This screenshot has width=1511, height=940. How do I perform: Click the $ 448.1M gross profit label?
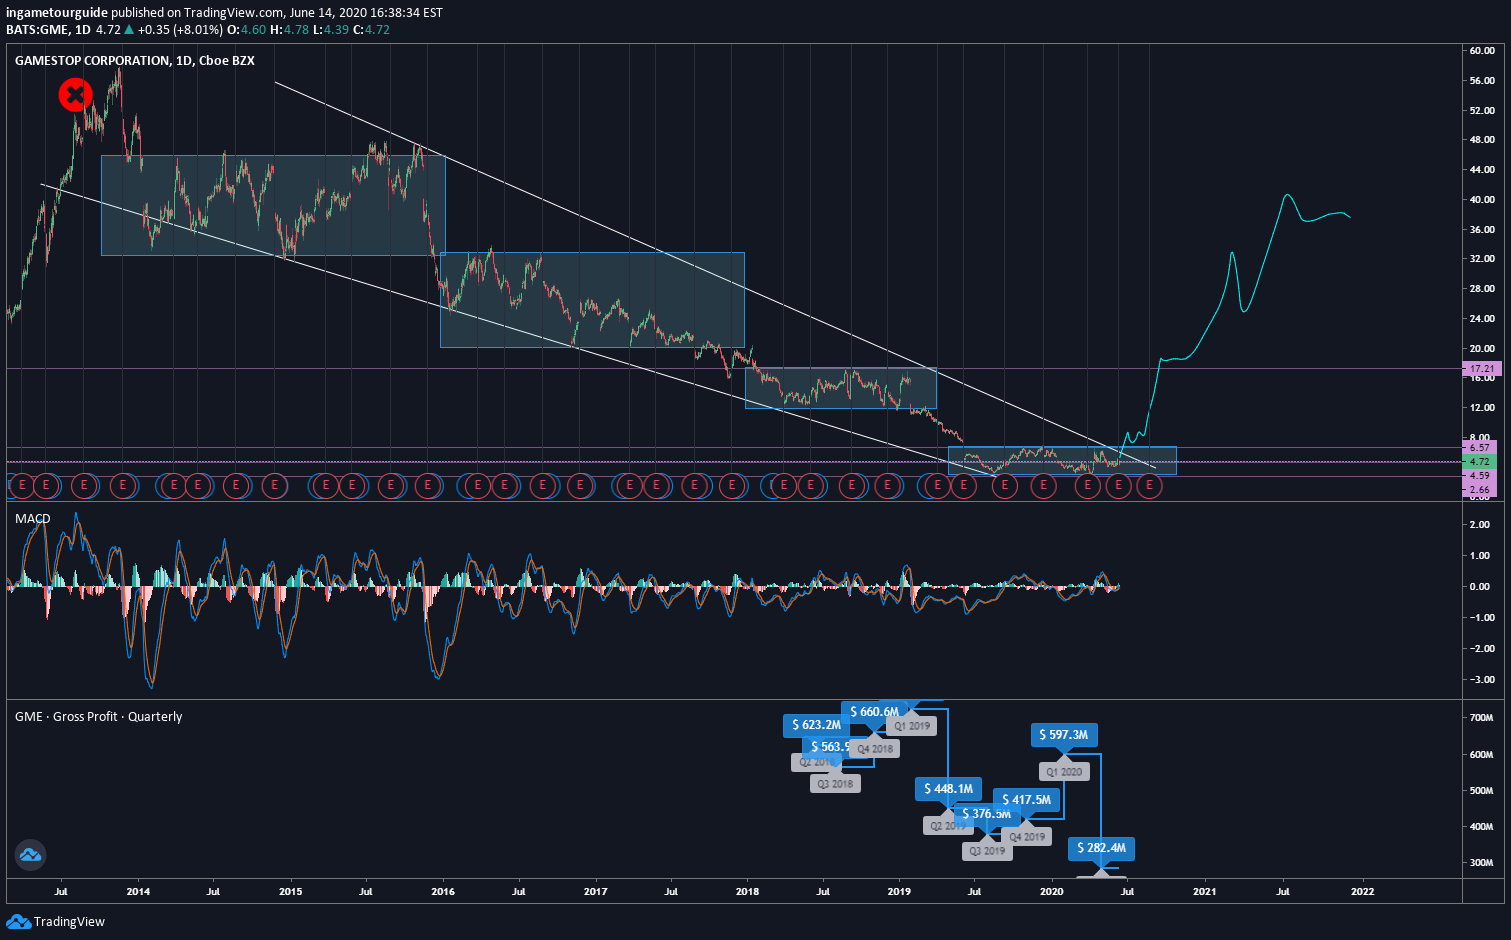click(x=948, y=789)
